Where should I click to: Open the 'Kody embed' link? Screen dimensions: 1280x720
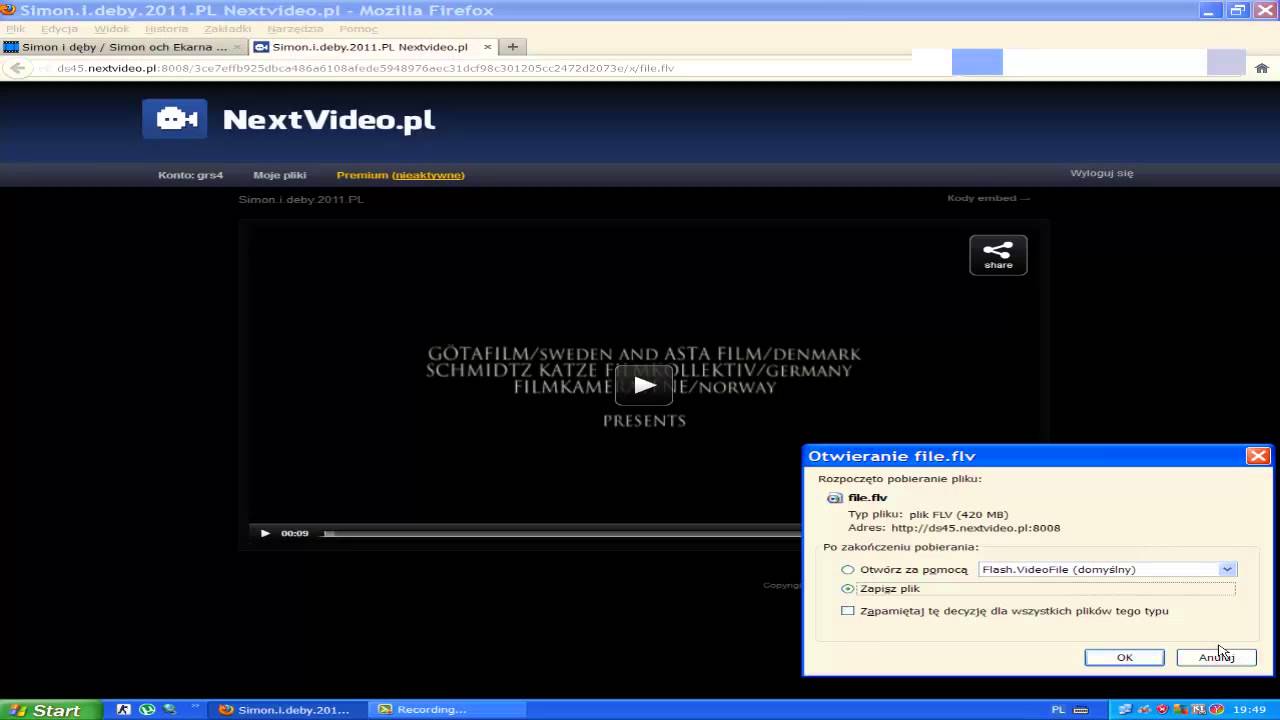pyautogui.click(x=988, y=198)
